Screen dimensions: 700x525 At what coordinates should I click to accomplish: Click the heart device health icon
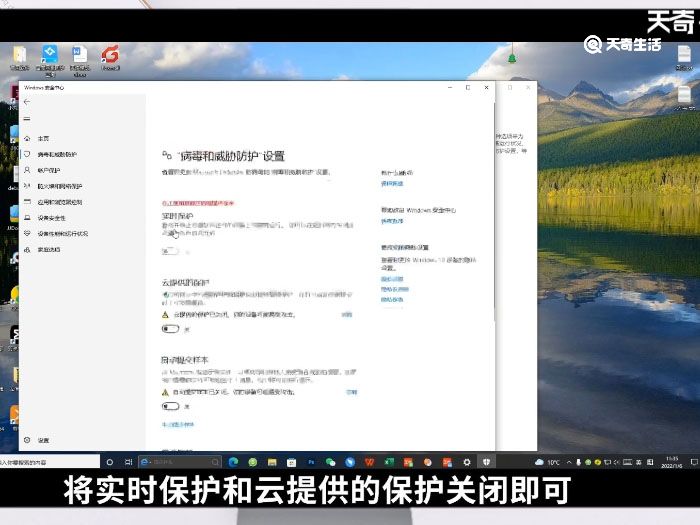pos(27,233)
